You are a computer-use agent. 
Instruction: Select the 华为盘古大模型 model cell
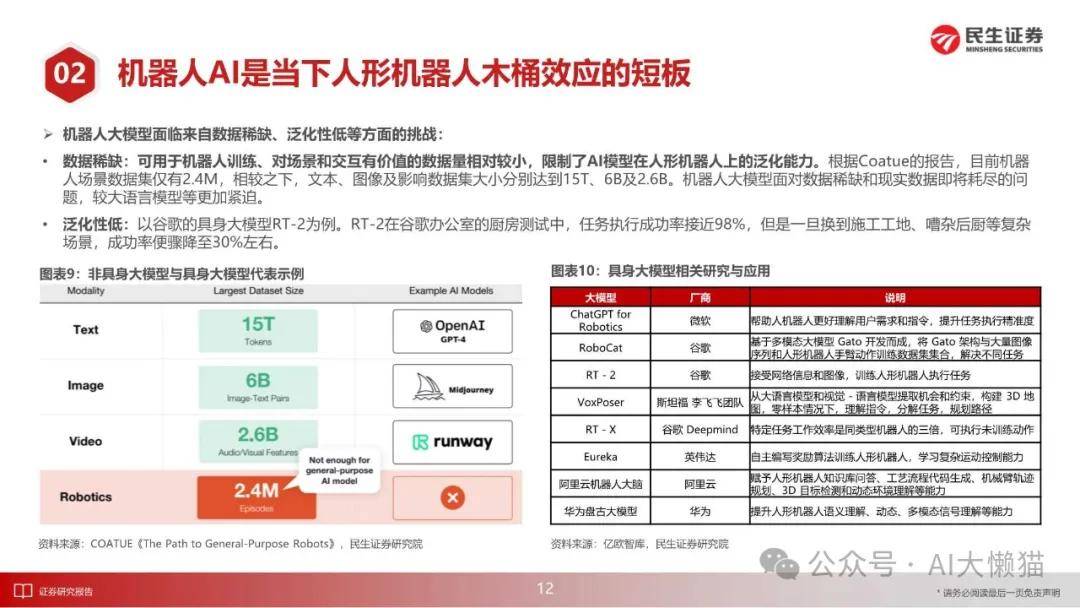pos(601,512)
